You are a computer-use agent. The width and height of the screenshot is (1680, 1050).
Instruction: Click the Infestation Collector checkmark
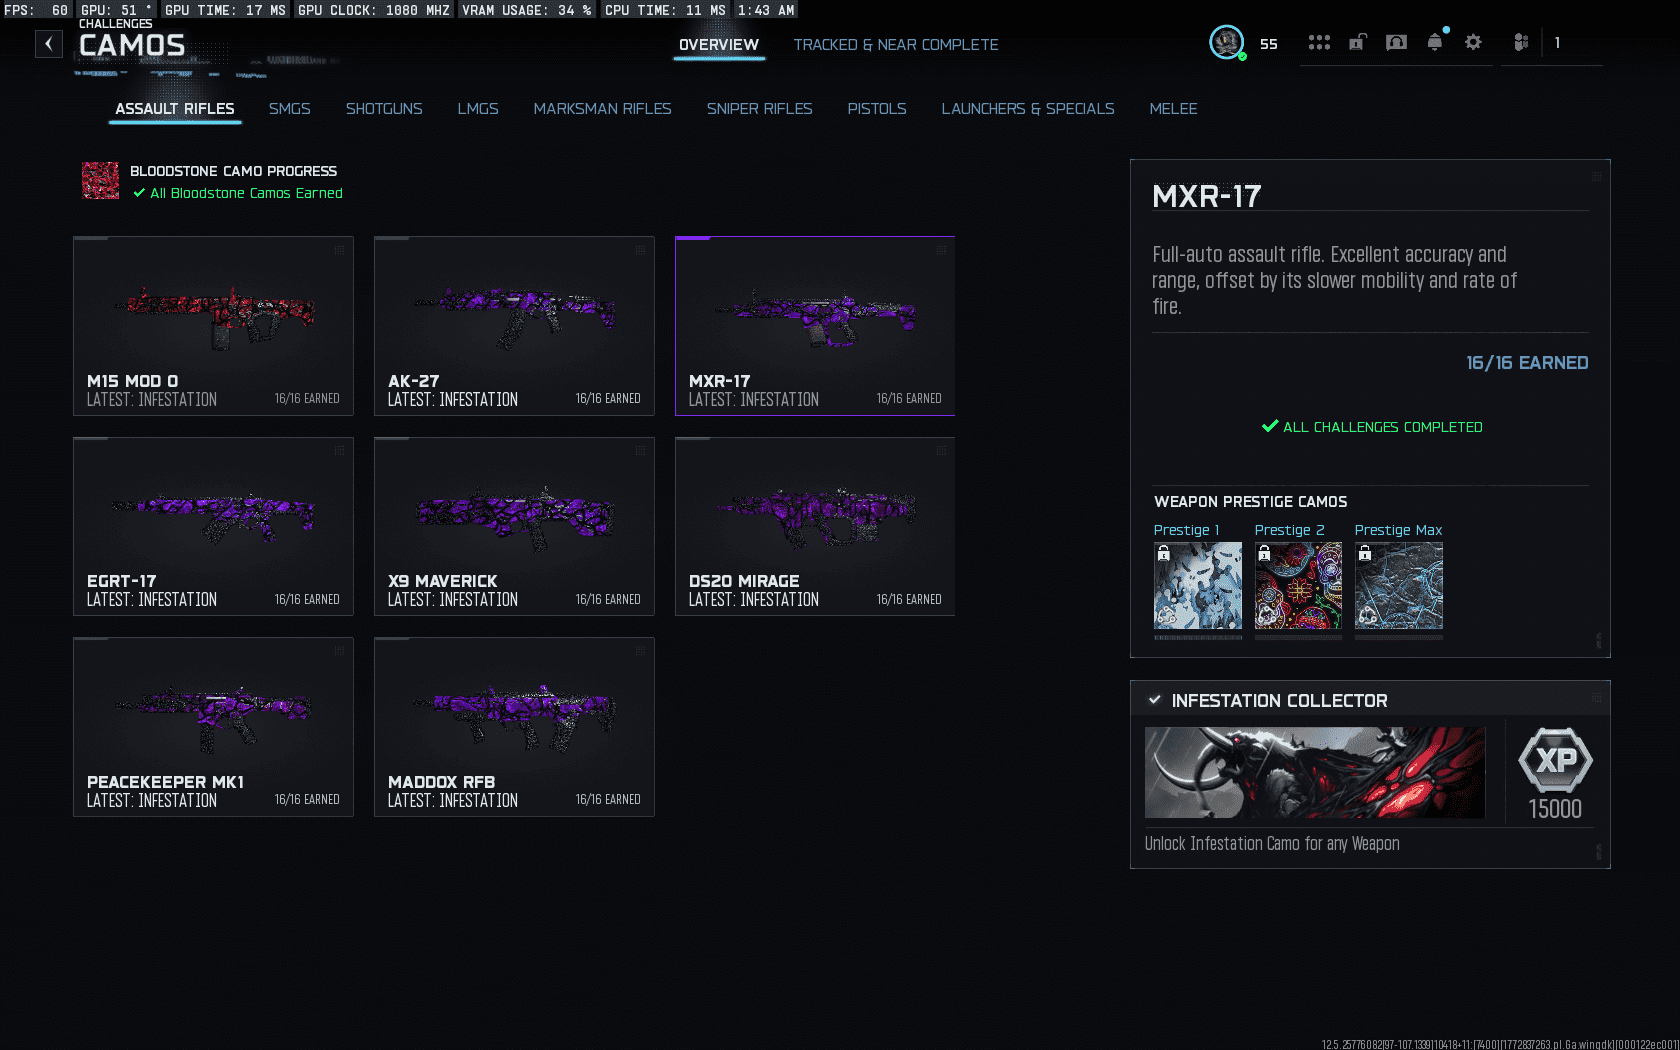[1155, 700]
